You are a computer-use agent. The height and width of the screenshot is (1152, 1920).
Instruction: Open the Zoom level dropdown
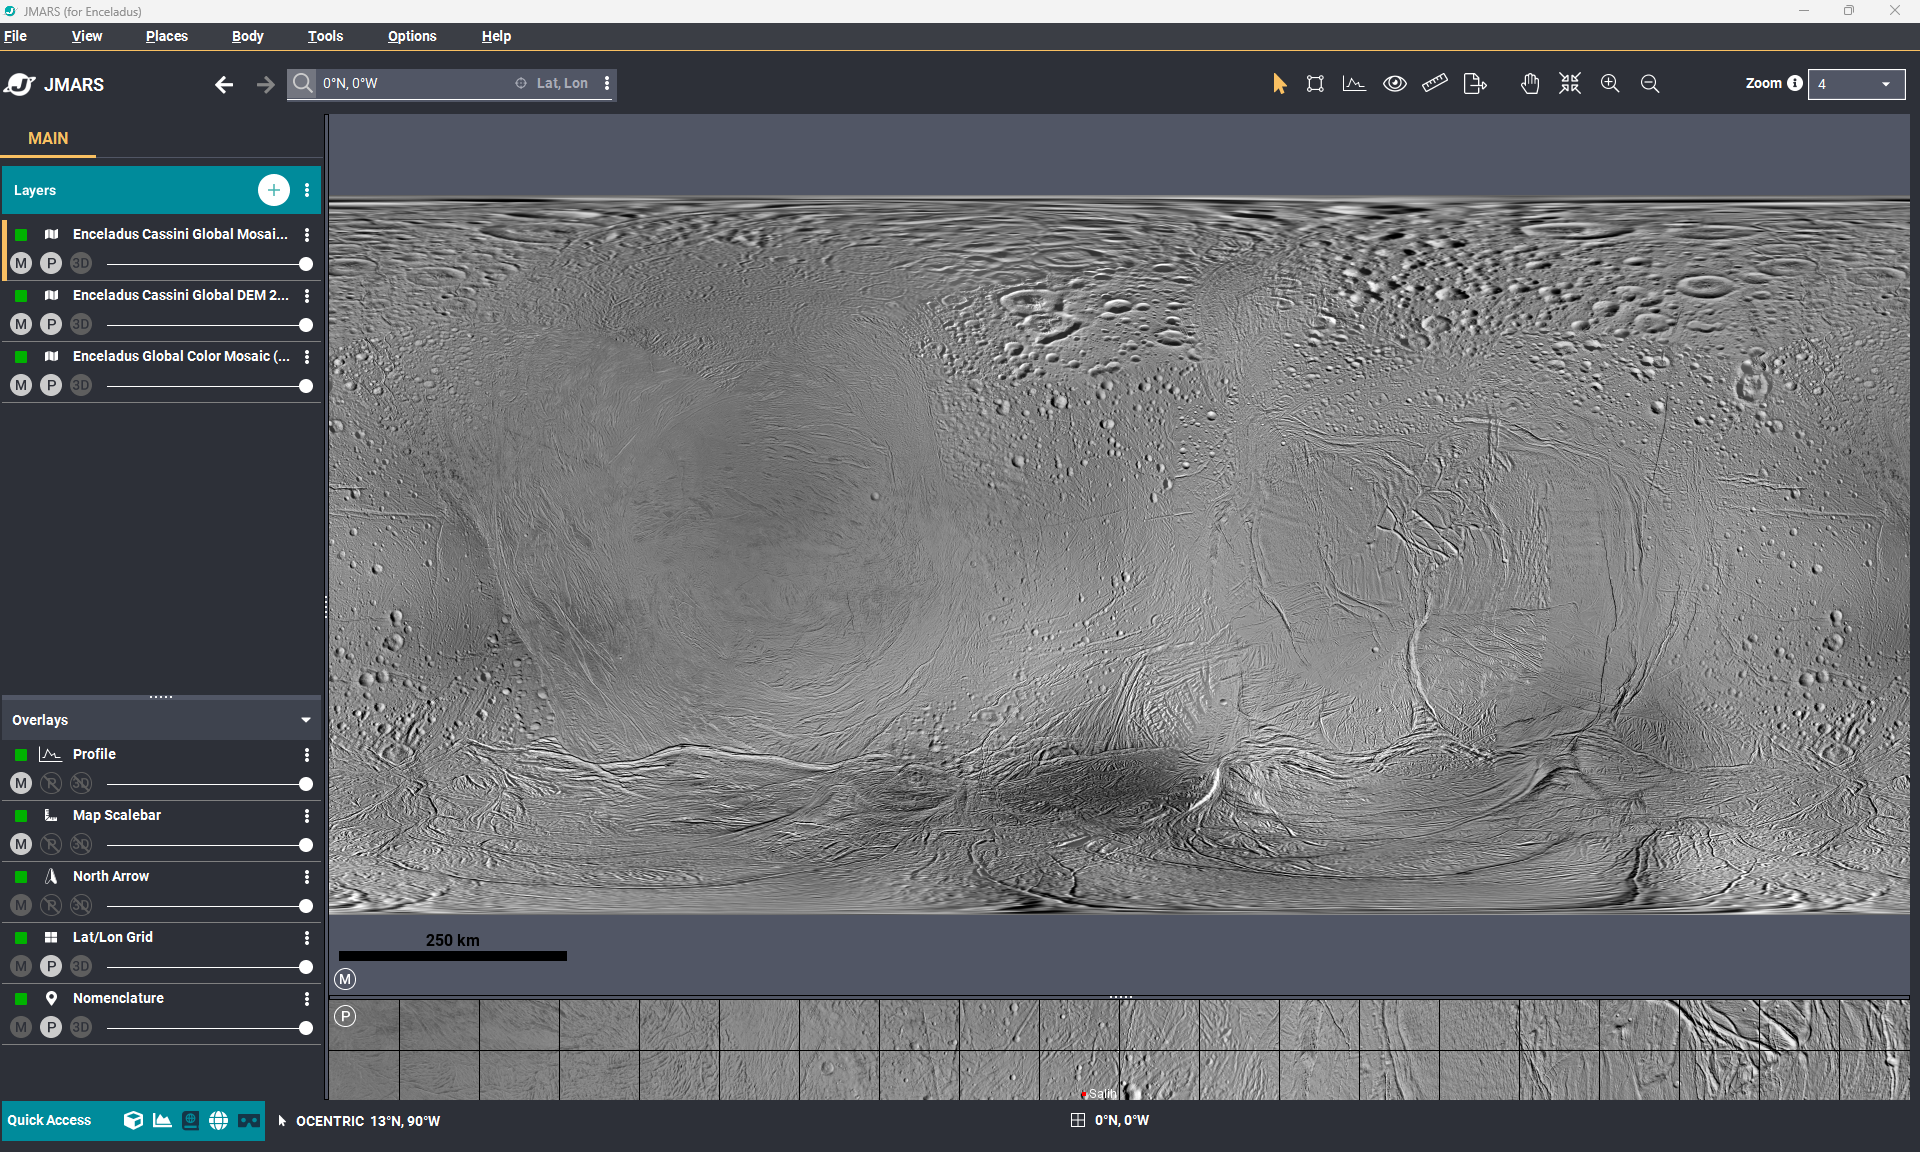click(x=1856, y=84)
